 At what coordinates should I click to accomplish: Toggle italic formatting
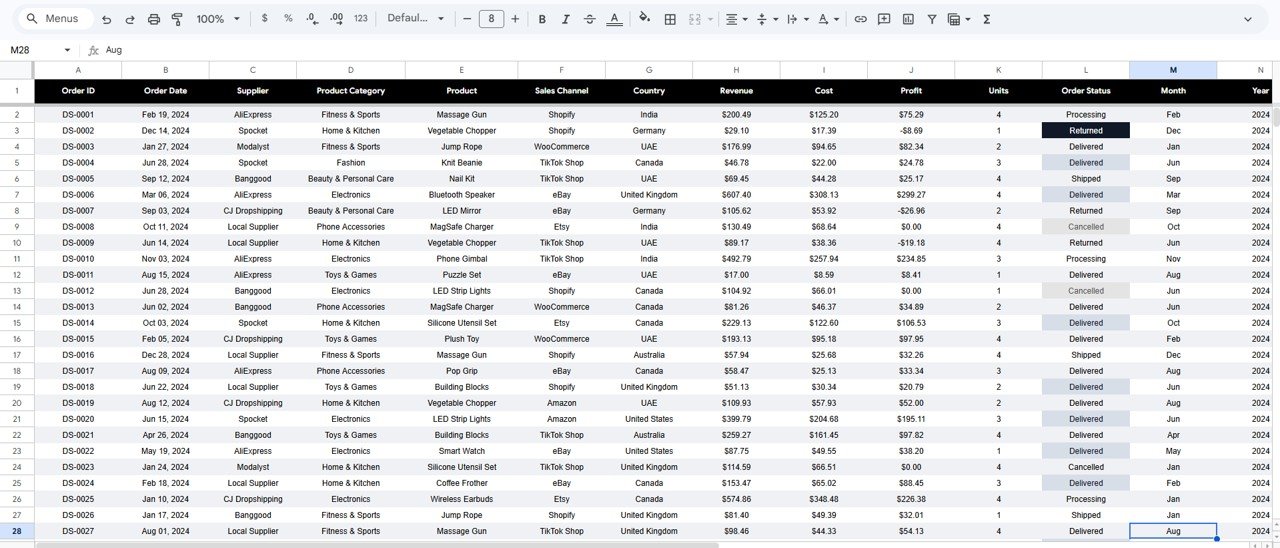coord(566,19)
